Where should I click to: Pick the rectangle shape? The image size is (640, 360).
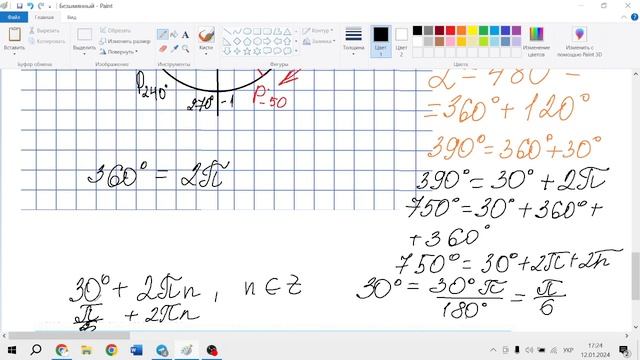pos(257,31)
